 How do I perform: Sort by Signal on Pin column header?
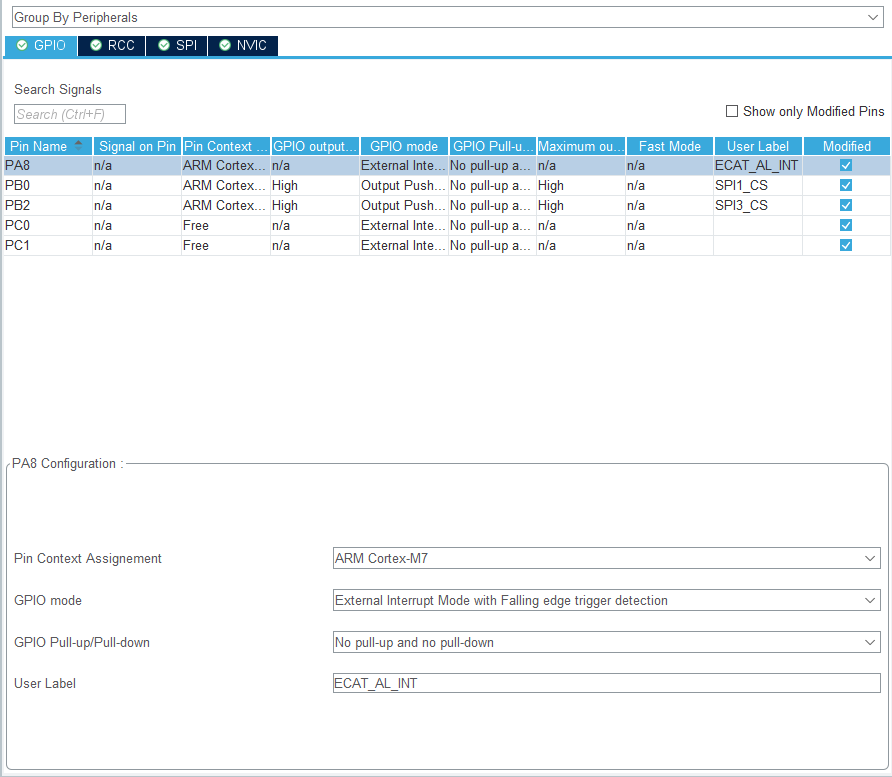tap(137, 146)
